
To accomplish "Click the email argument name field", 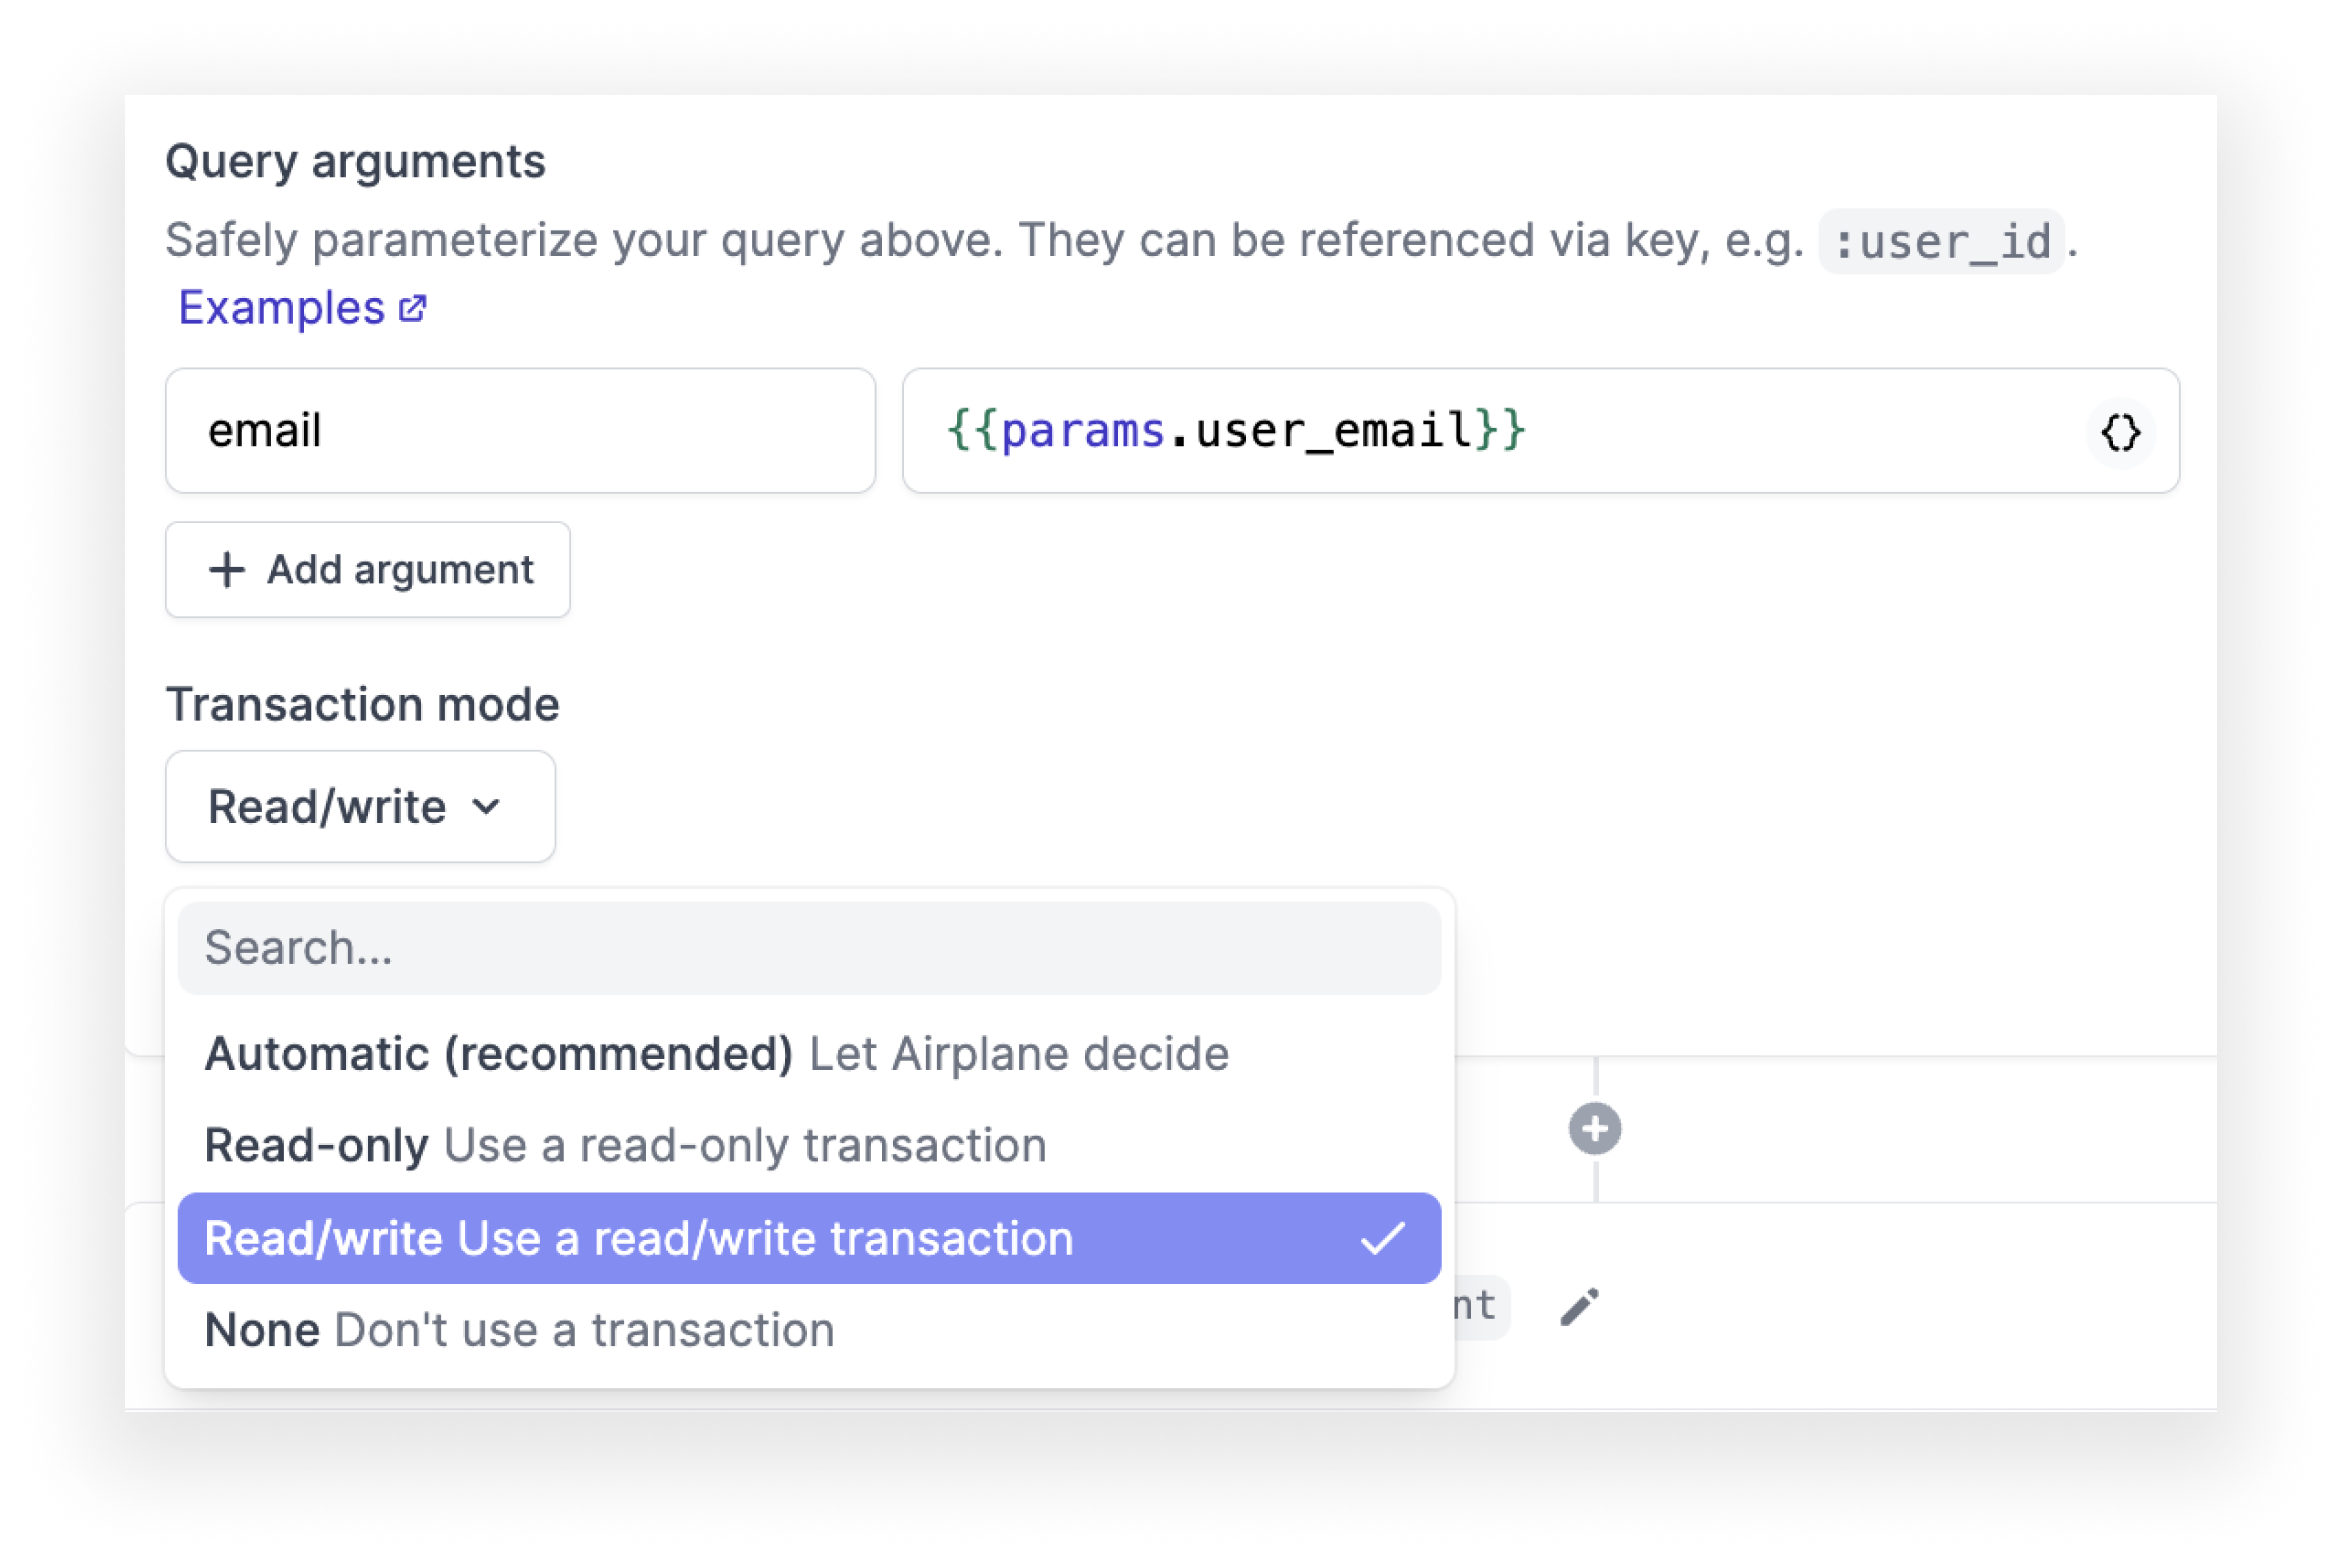I will [520, 431].
